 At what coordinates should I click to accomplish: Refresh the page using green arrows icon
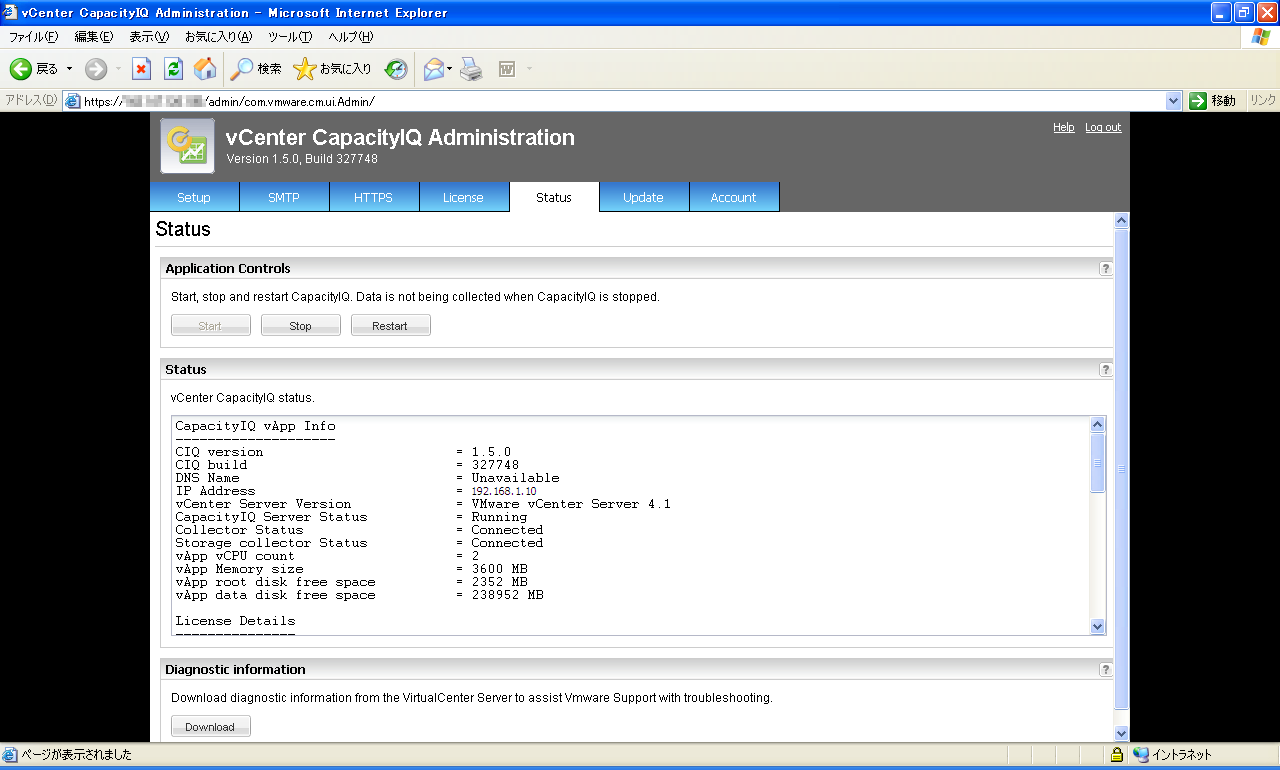coord(173,69)
